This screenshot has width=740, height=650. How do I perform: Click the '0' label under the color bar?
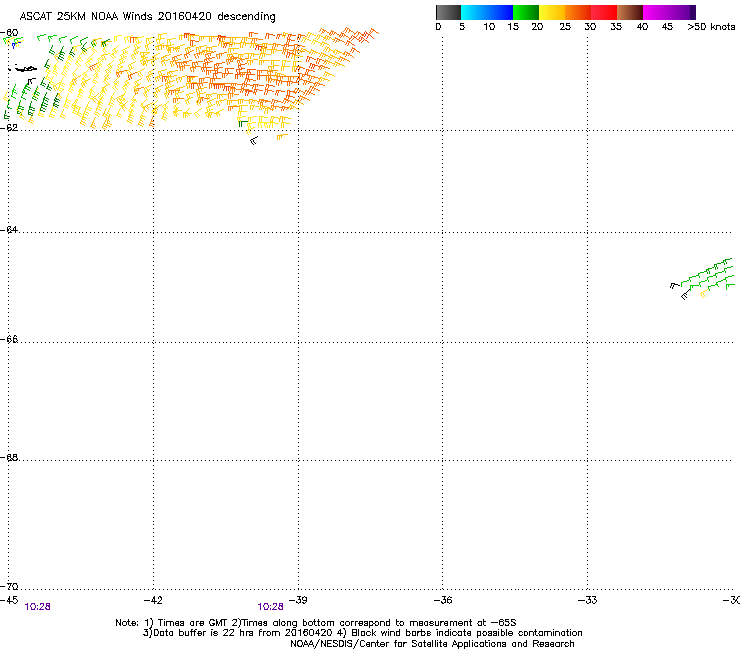pos(438,27)
